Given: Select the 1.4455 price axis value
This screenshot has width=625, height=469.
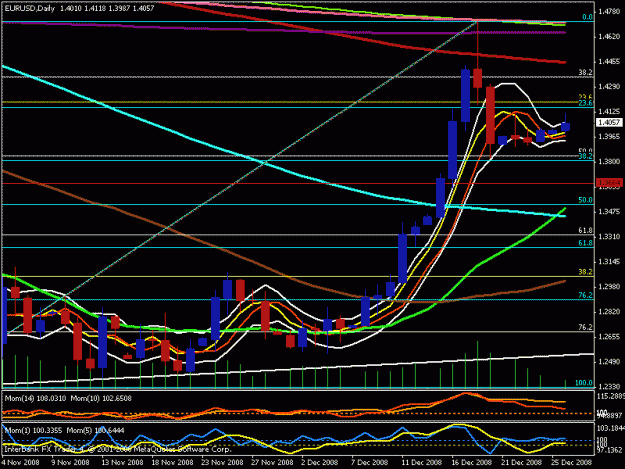Looking at the screenshot, I should 609,61.
